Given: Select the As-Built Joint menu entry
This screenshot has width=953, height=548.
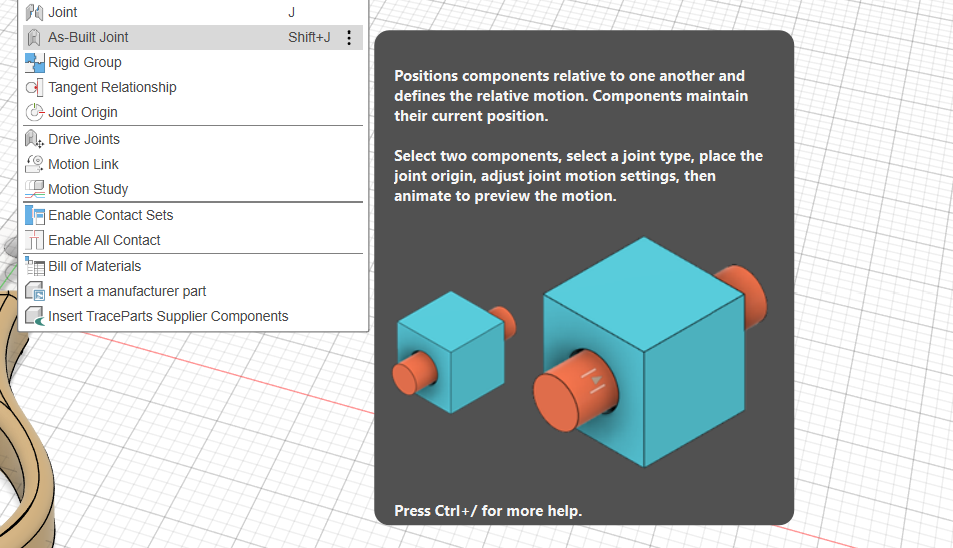Looking at the screenshot, I should pos(88,37).
